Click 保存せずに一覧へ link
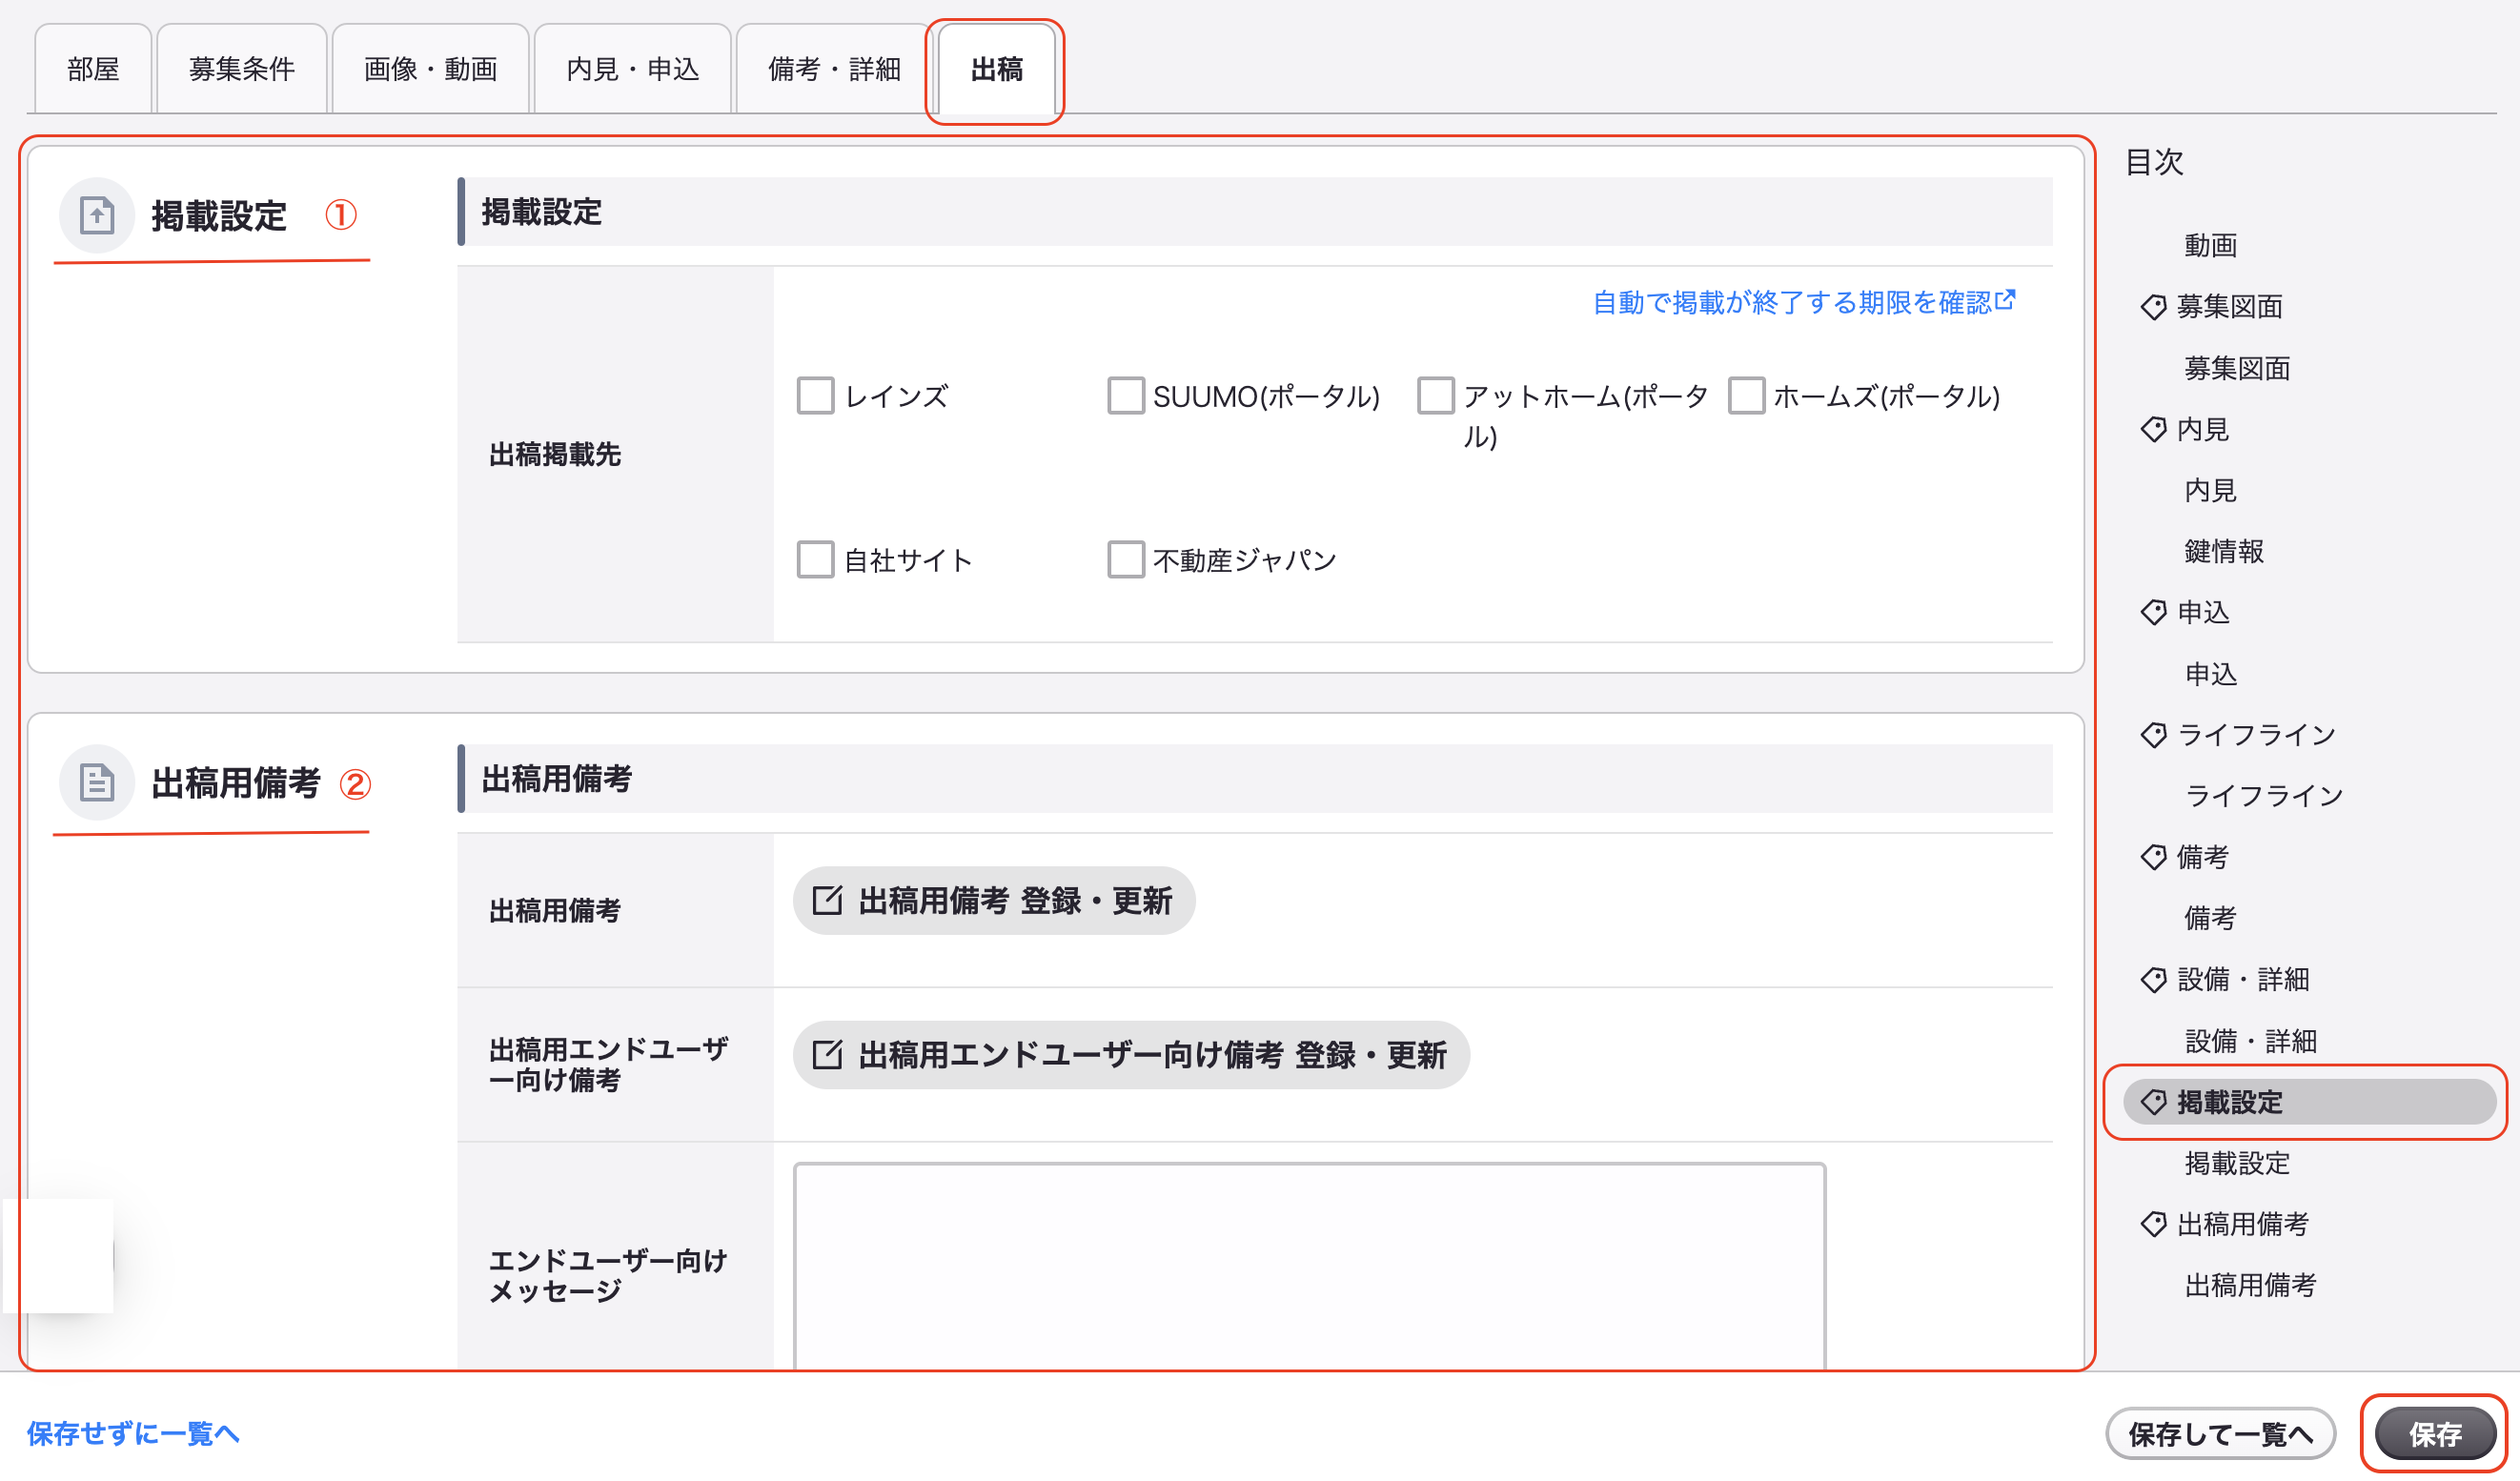Image resolution: width=2520 pixels, height=1481 pixels. (133, 1433)
